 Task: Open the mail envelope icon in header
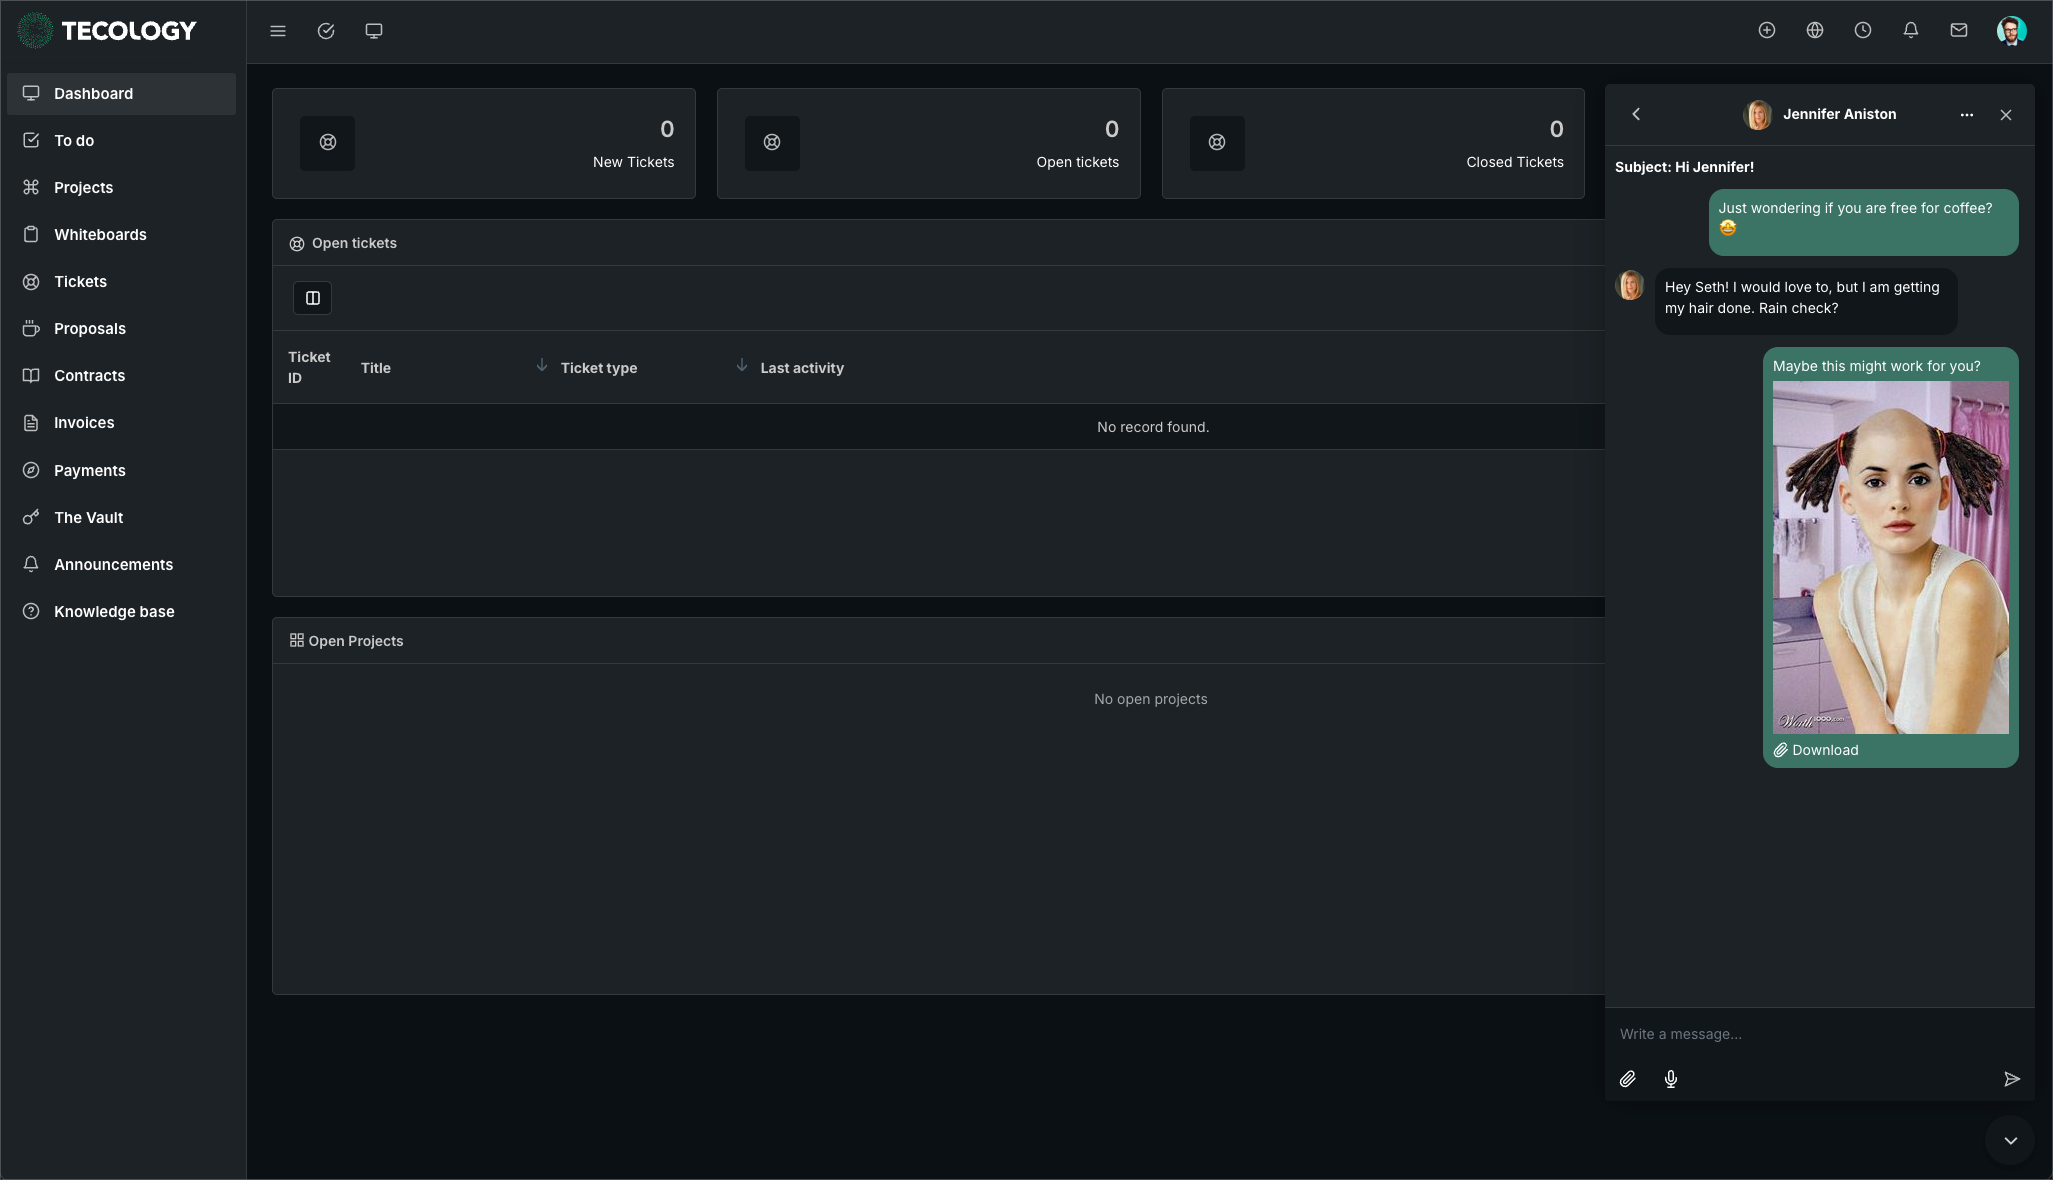[x=1958, y=31]
